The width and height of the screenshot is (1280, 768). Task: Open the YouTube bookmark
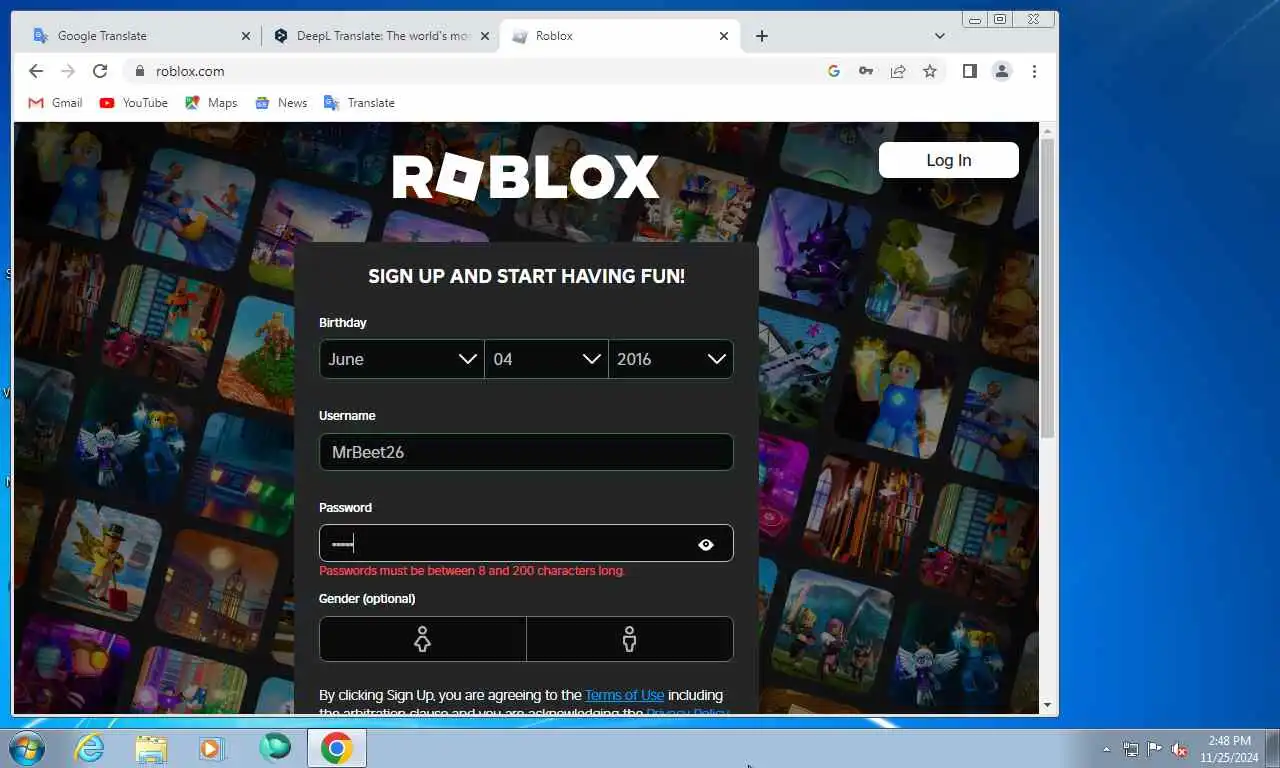click(133, 103)
